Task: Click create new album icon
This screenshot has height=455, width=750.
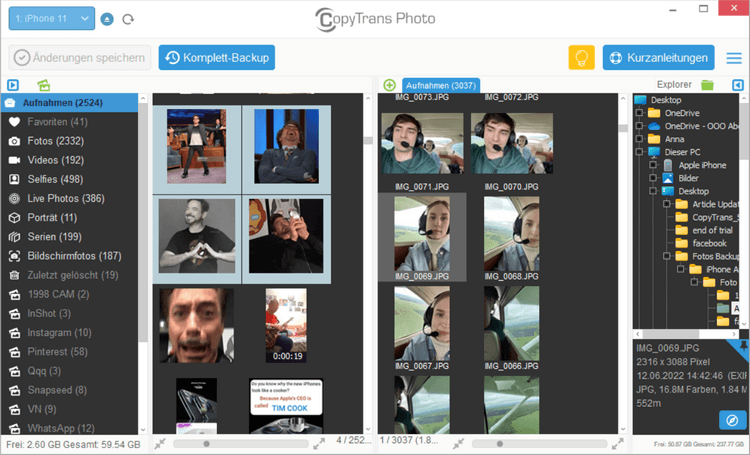Action: (x=44, y=85)
